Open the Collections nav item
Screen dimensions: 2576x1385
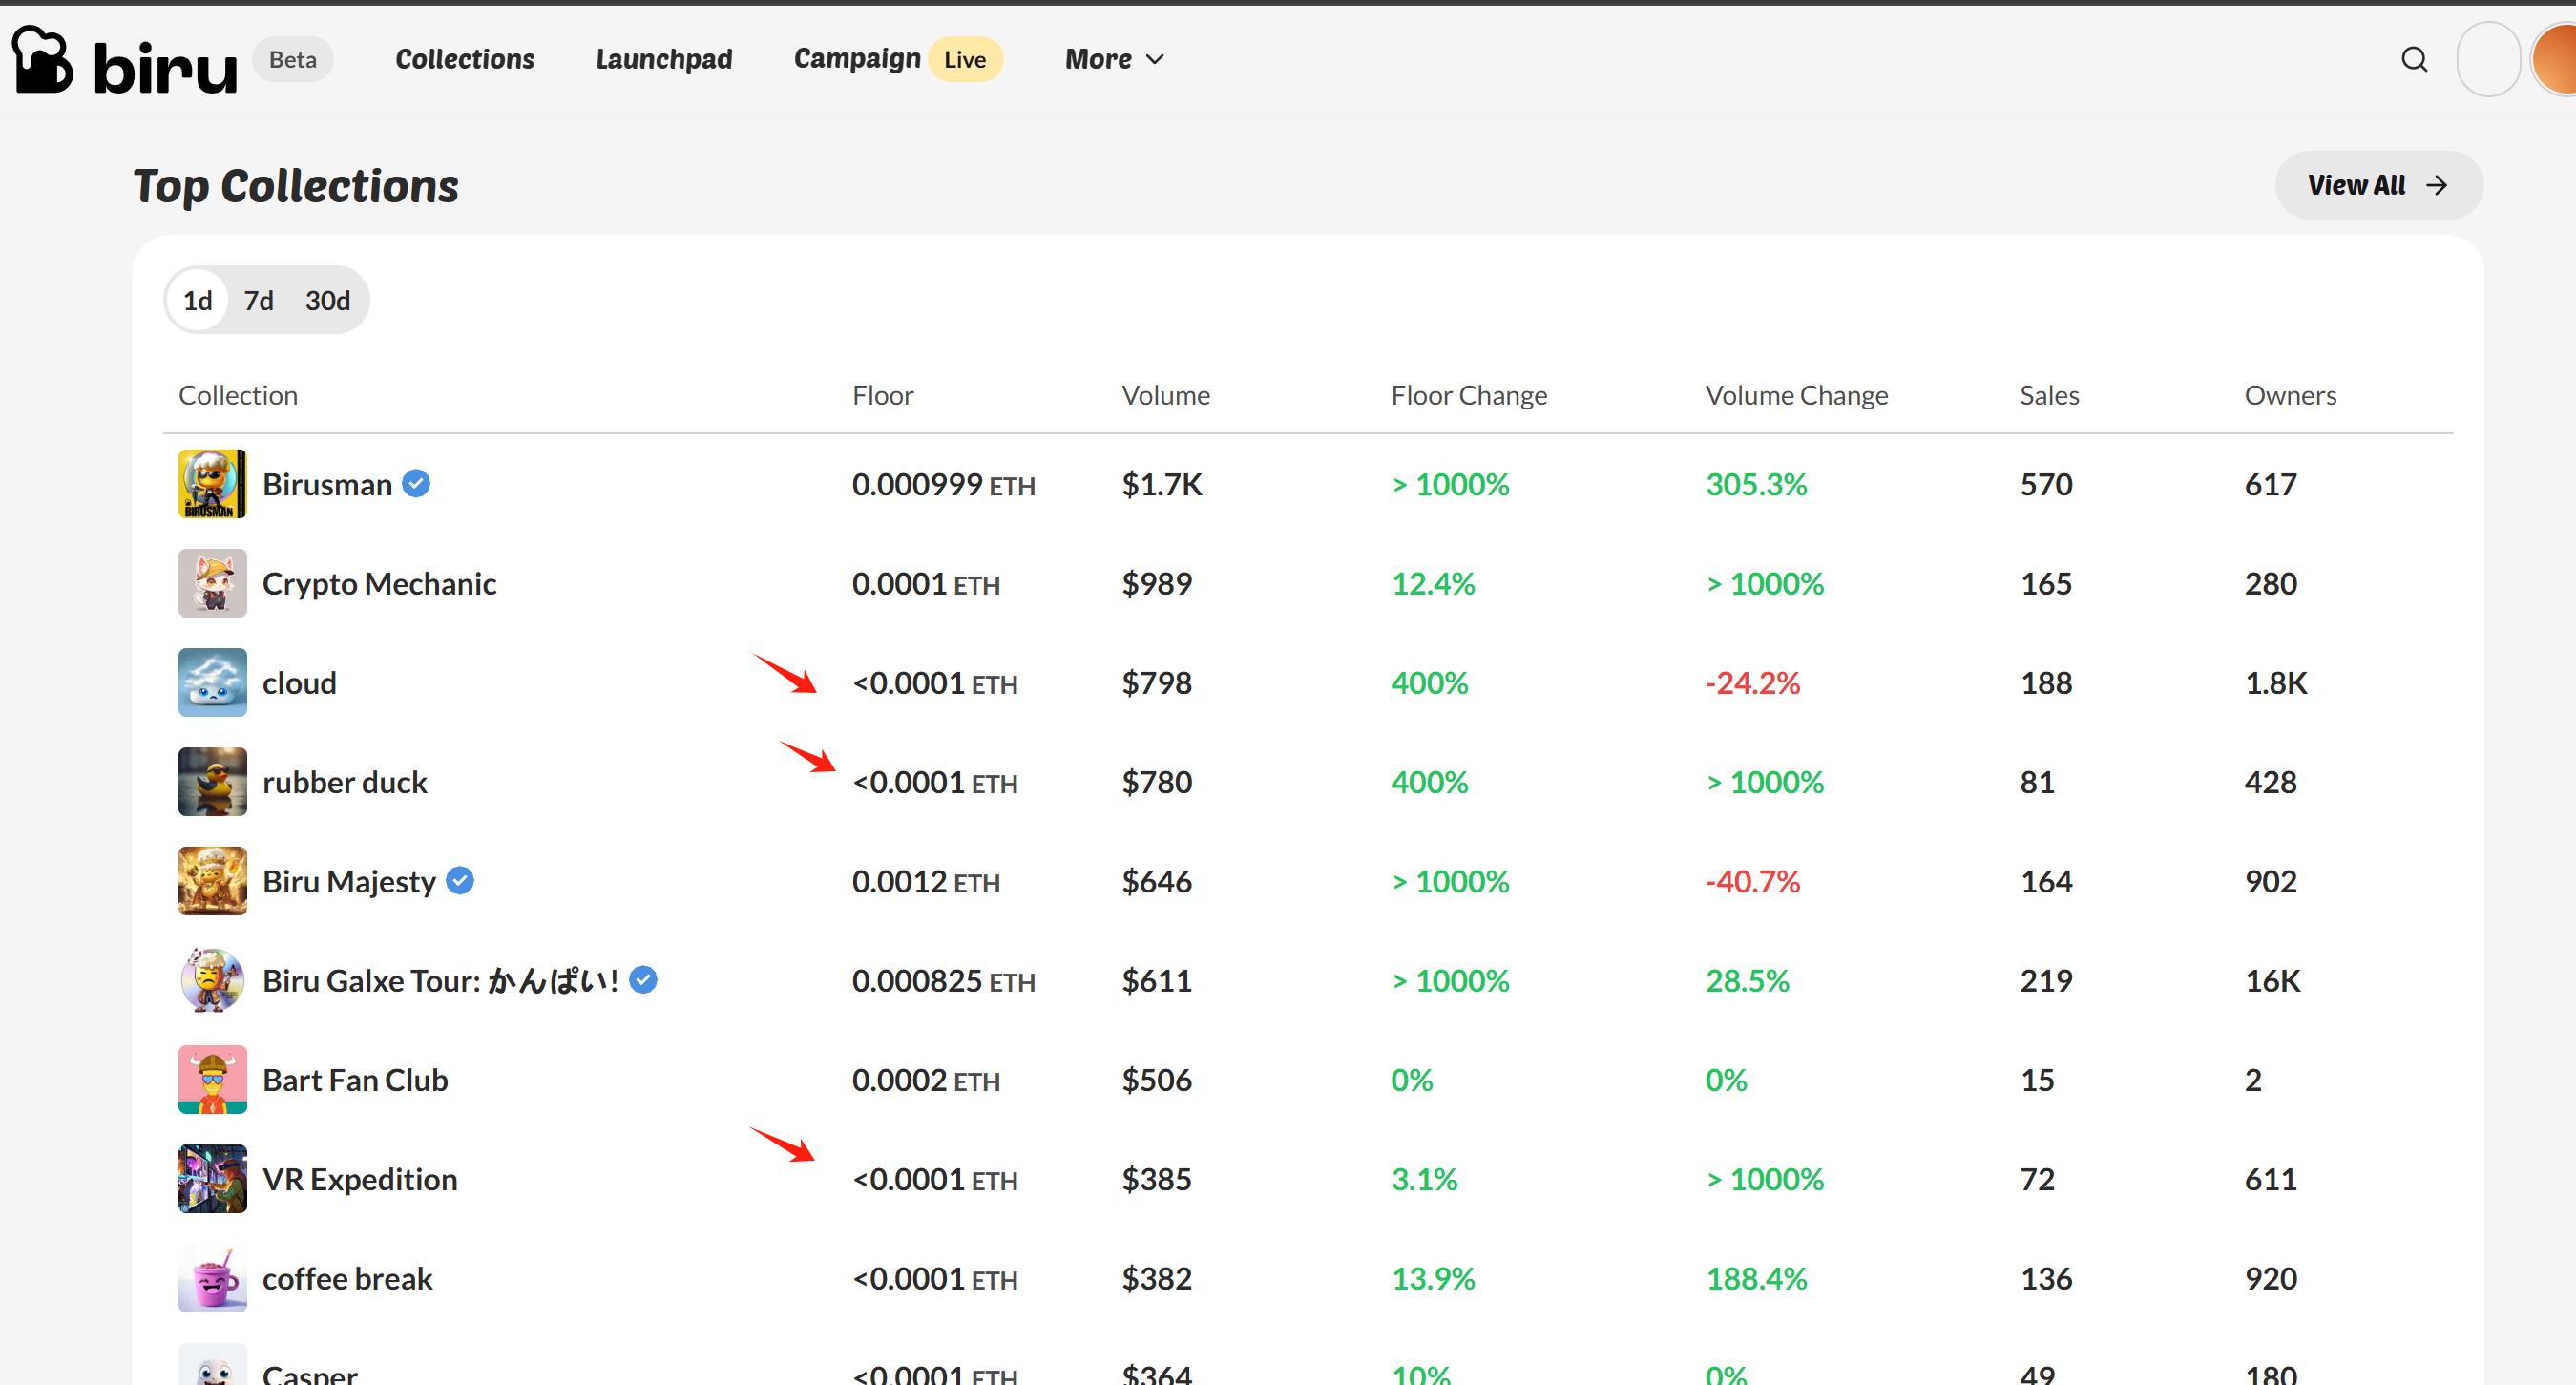tap(464, 60)
